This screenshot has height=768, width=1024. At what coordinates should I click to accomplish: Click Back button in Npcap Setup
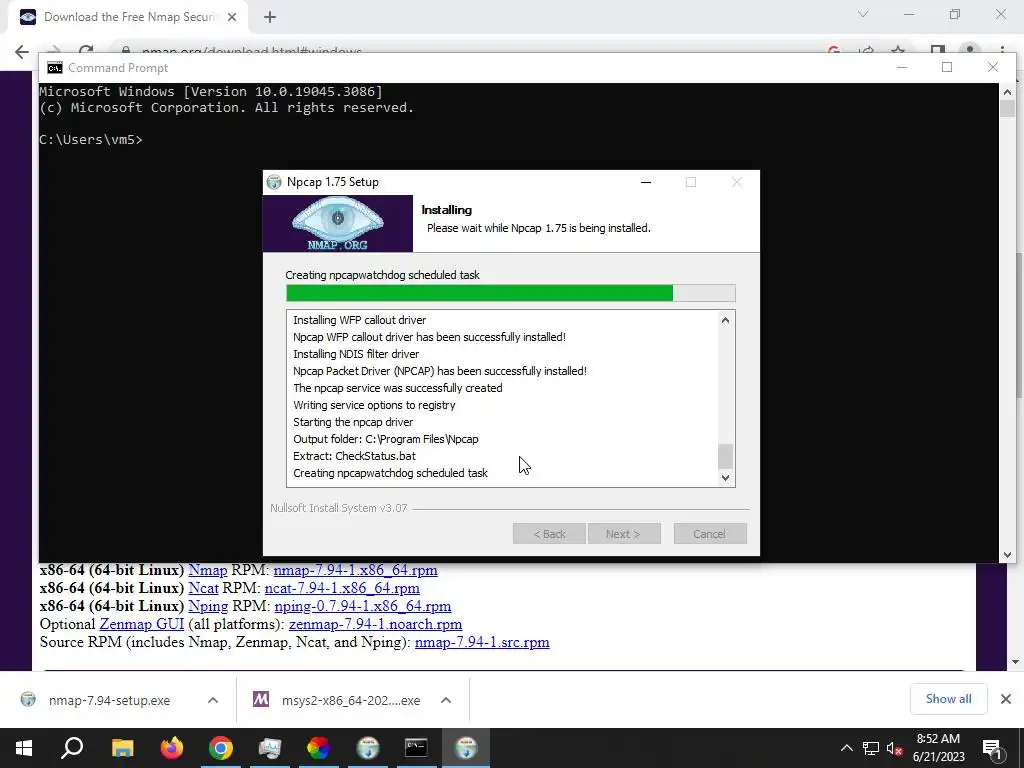[x=549, y=534]
